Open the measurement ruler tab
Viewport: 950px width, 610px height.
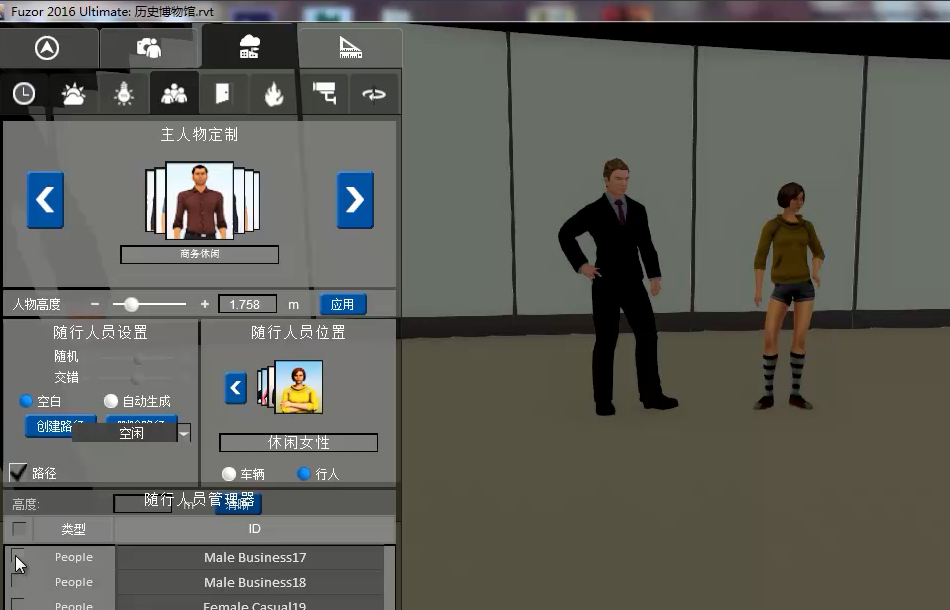tap(350, 48)
